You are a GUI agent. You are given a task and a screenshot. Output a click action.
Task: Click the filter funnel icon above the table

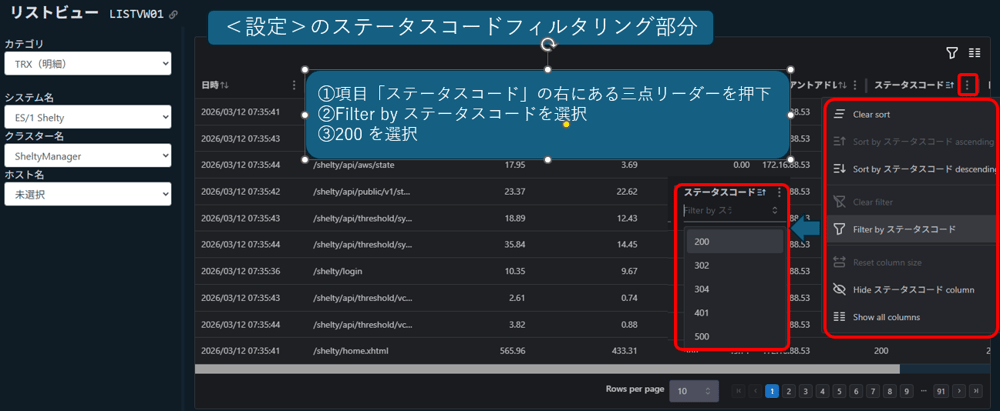tap(952, 53)
